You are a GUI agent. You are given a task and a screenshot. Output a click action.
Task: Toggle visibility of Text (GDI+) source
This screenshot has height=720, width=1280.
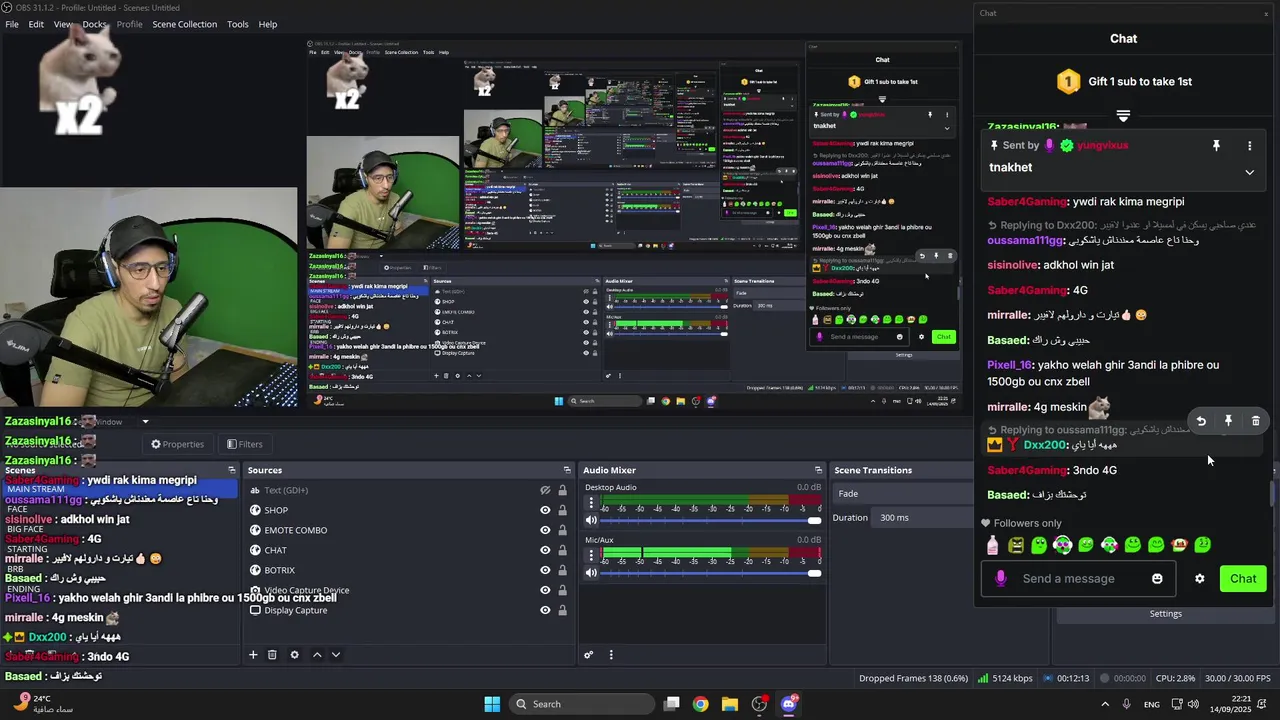pyautogui.click(x=545, y=490)
